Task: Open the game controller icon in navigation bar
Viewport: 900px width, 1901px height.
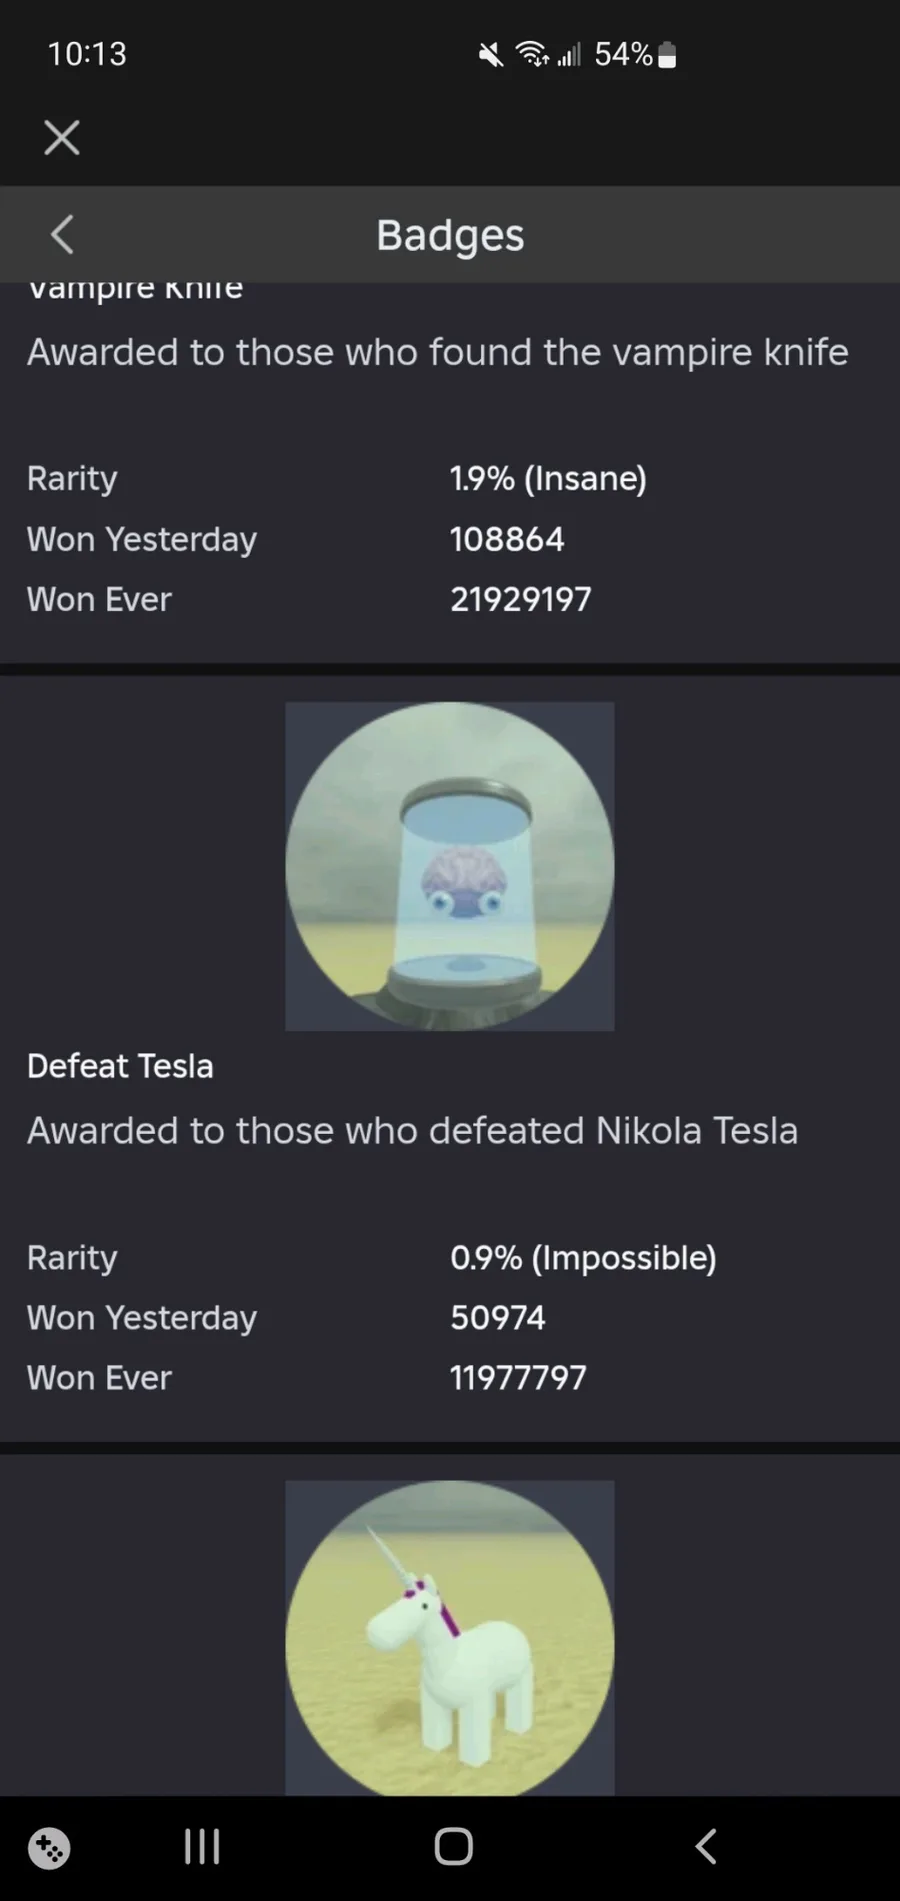Action: 49,1848
